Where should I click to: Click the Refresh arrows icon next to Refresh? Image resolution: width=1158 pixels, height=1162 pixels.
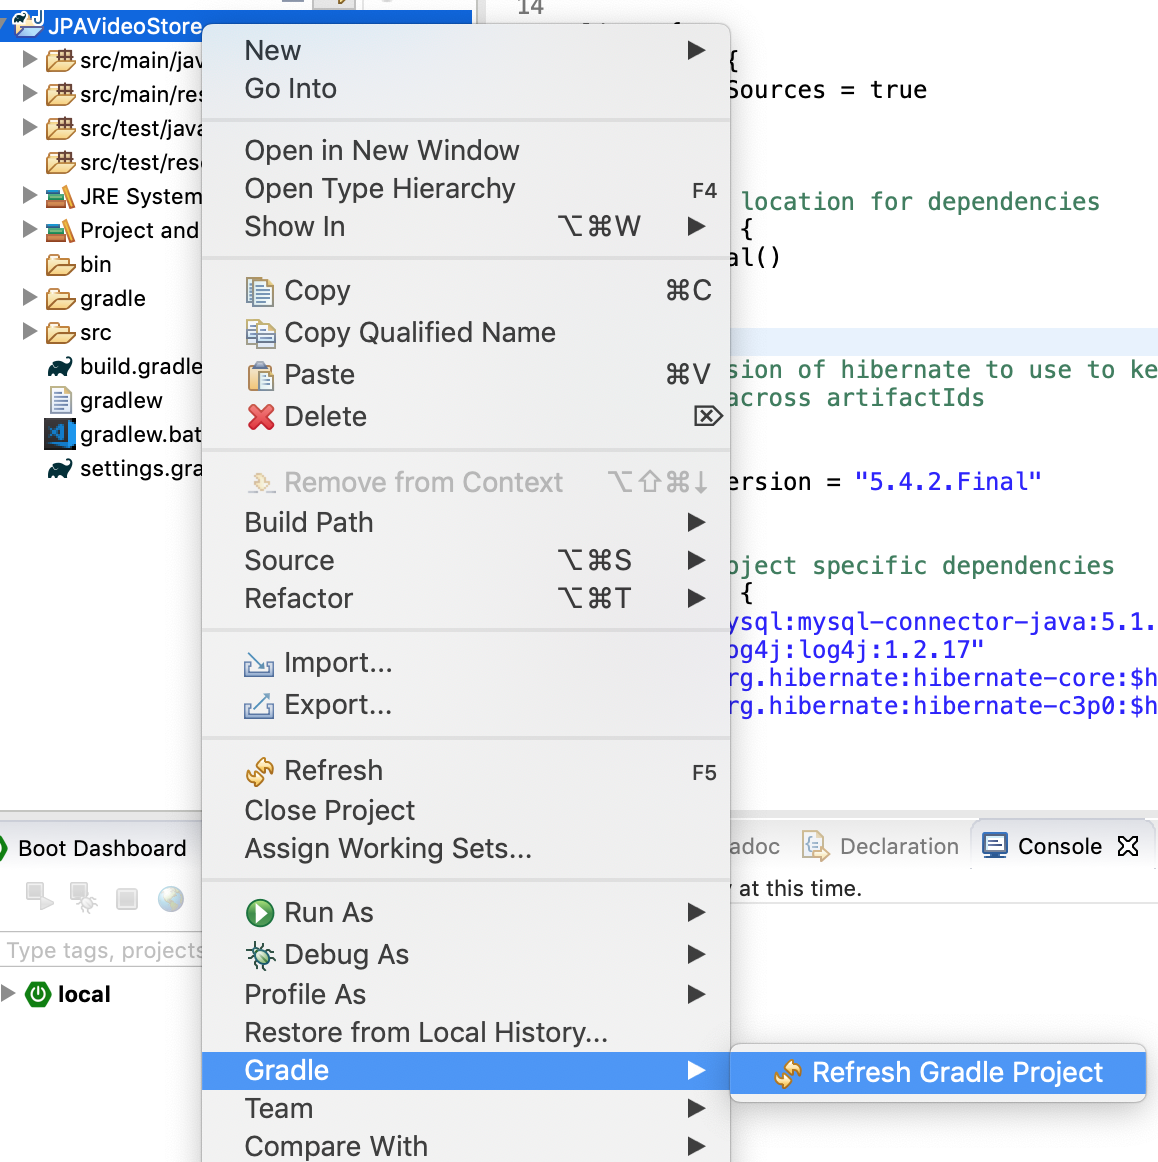[x=259, y=770]
